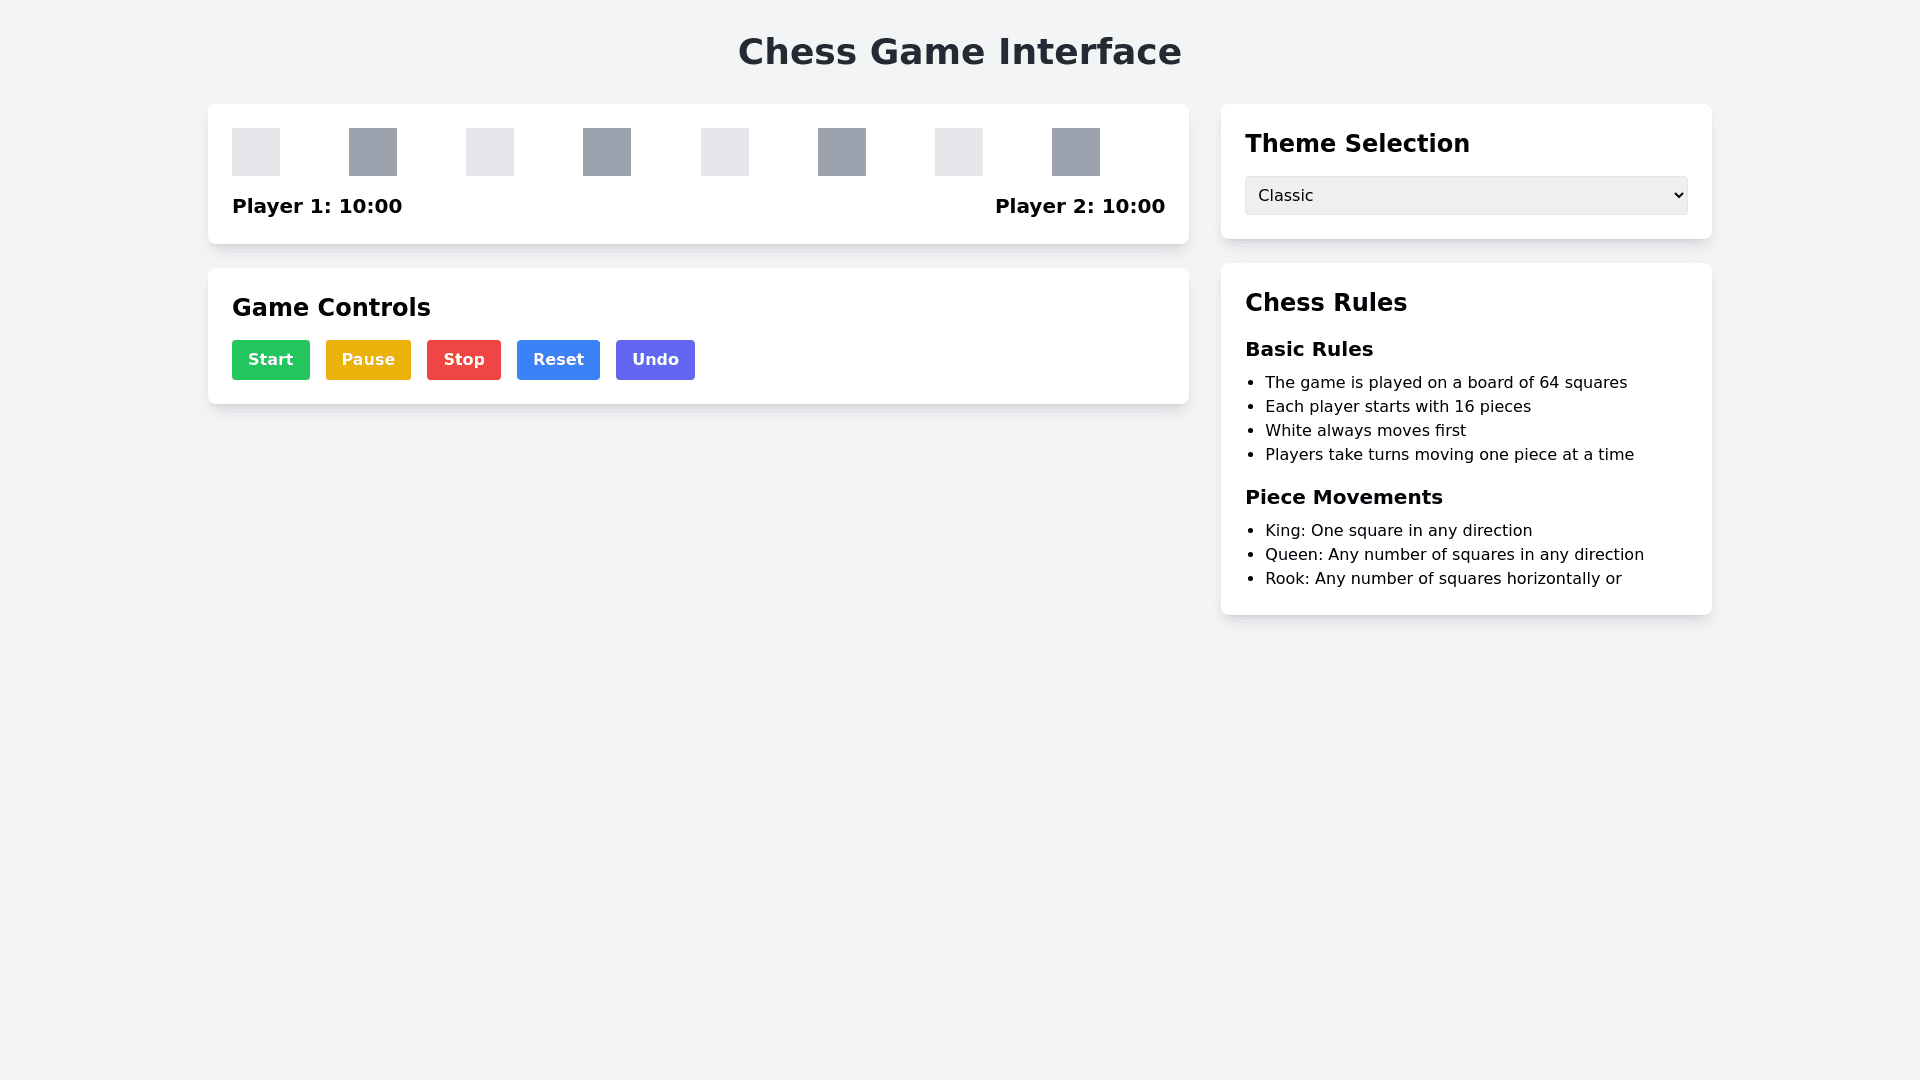Click the "White always moves first" rule
This screenshot has height=1080, width=1920.
coord(1365,431)
